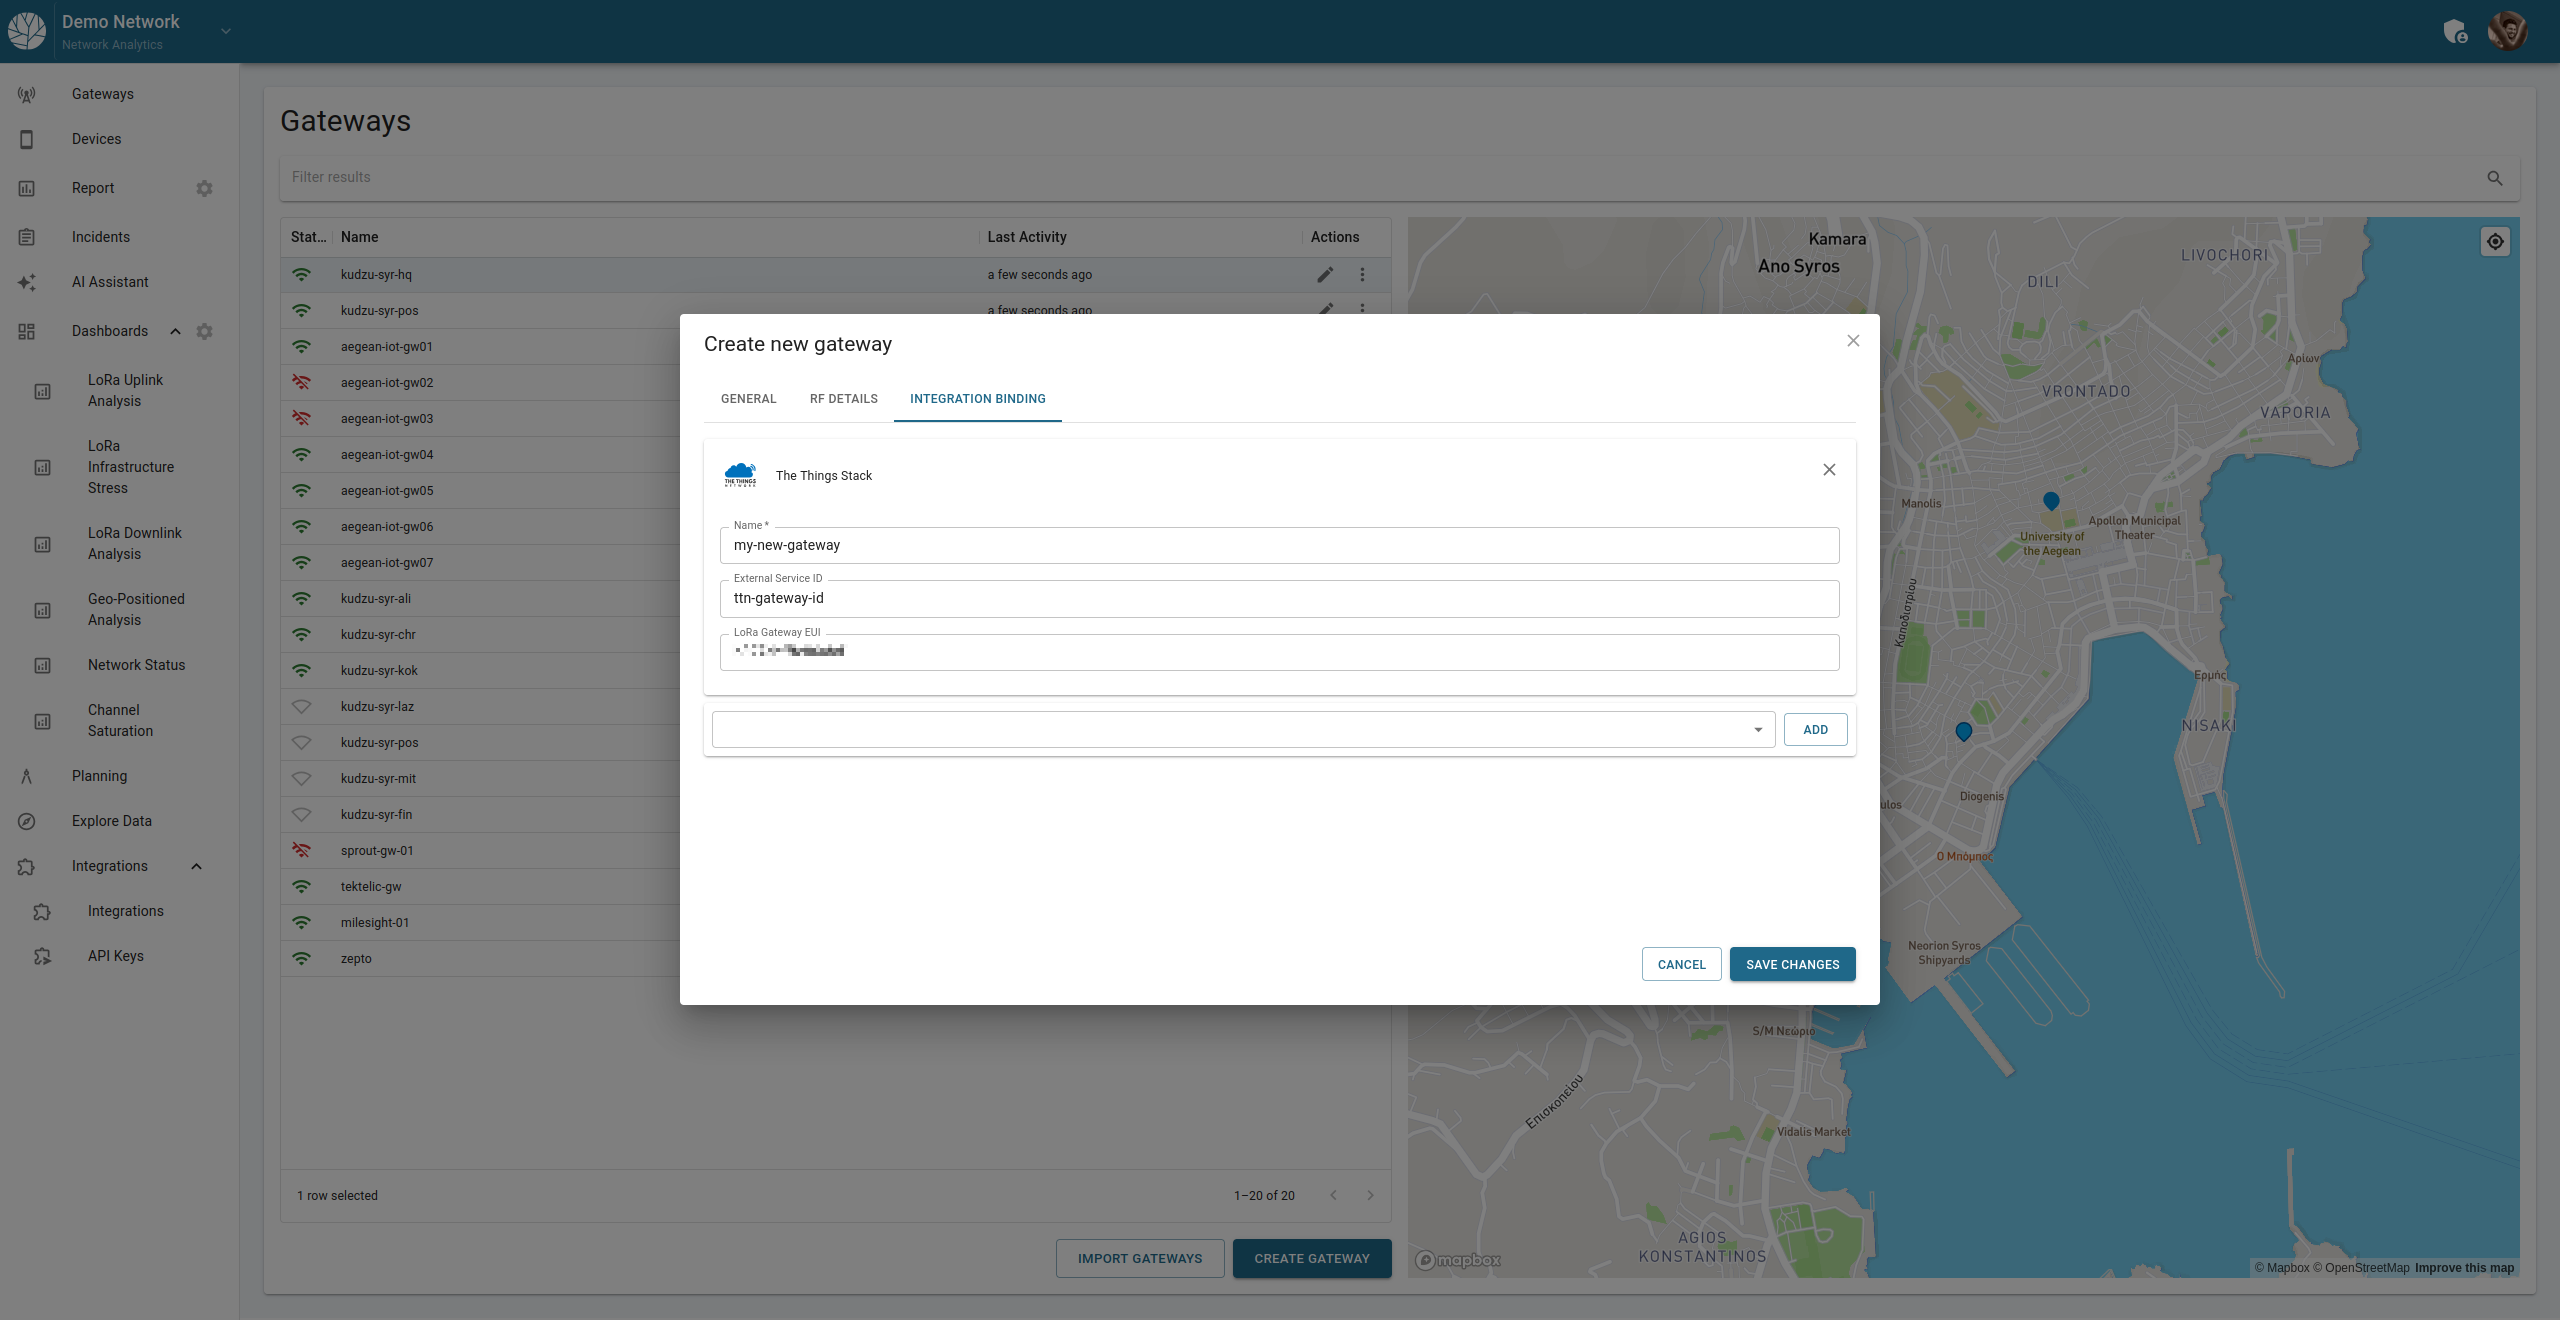Open the integration selection dropdown
The image size is (2560, 1320).
tap(1243, 730)
